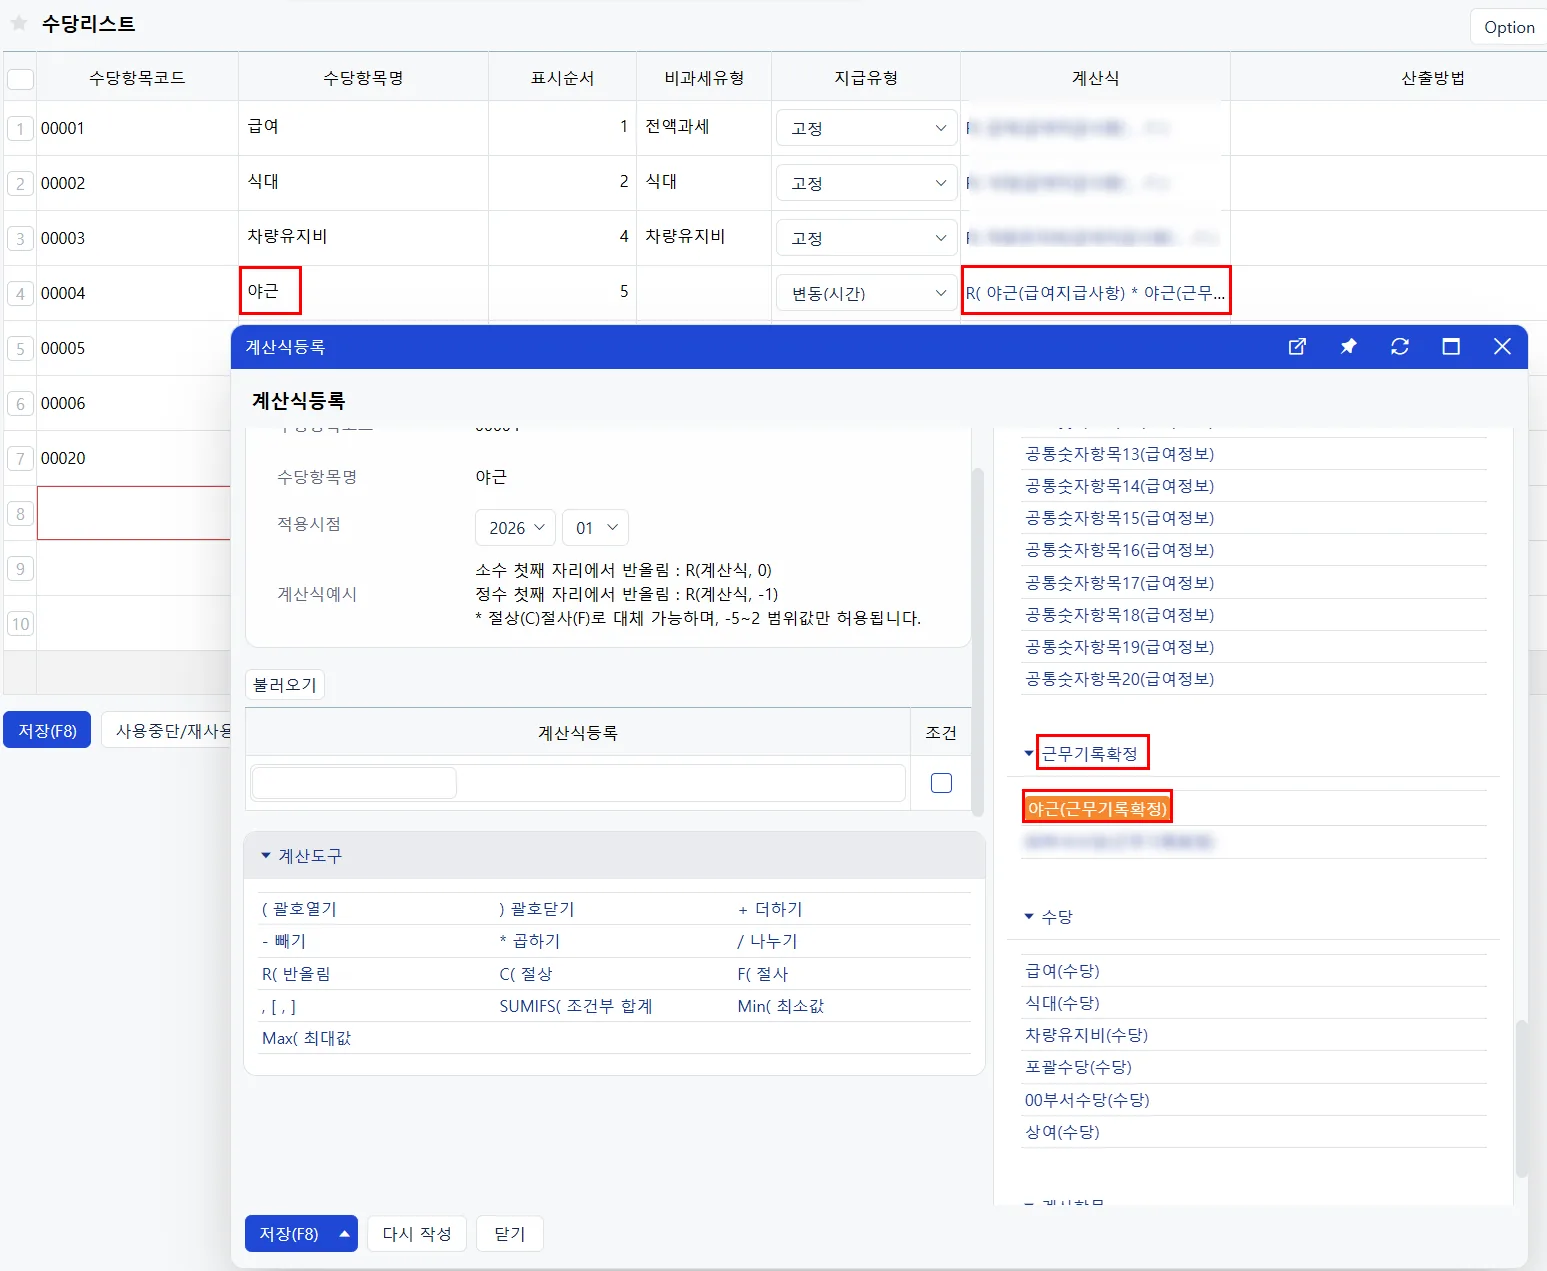Select 공통숫자항목17(급여정보)

click(x=1119, y=583)
